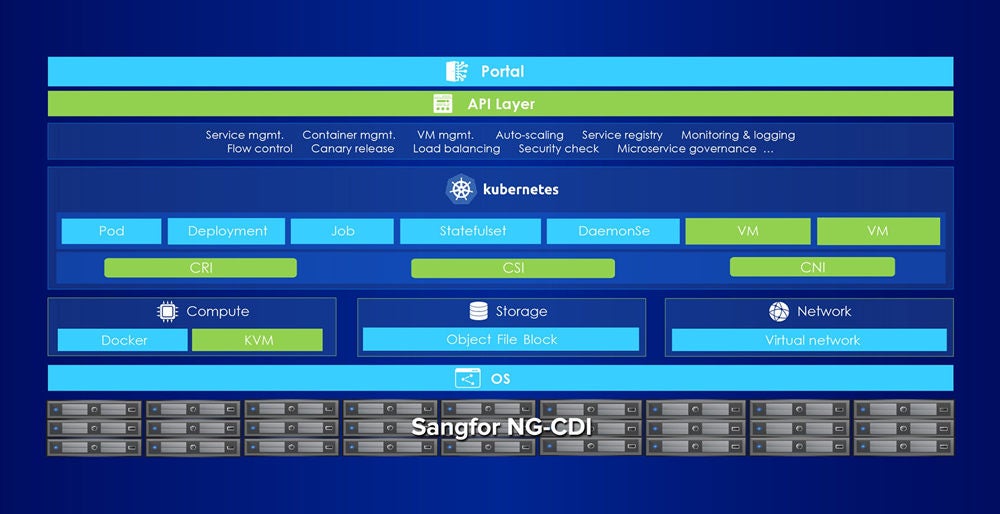Select the Deployment block
Viewport: 1000px width, 514px height.
pyautogui.click(x=226, y=231)
